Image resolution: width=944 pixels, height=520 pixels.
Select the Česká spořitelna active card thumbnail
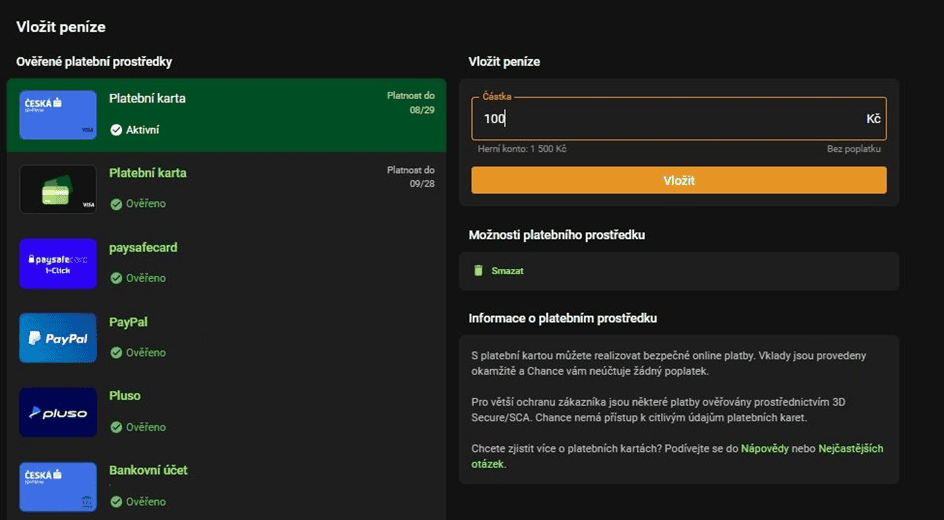pyautogui.click(x=58, y=115)
